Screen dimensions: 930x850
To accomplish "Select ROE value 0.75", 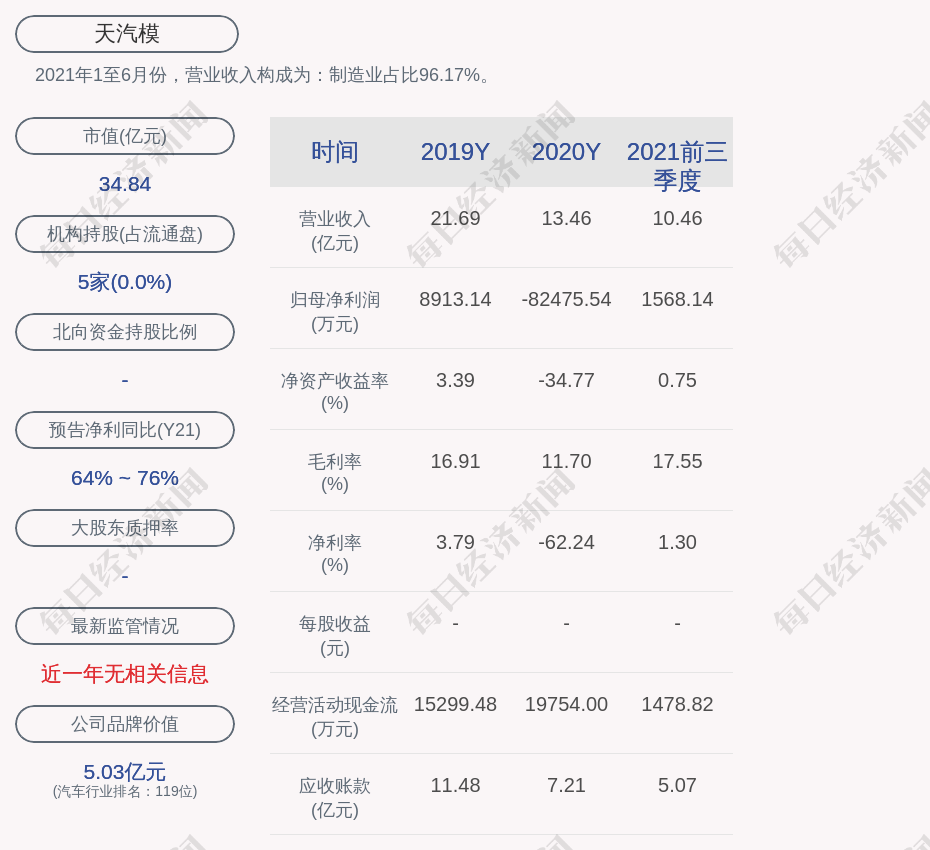I will pyautogui.click(x=677, y=380).
